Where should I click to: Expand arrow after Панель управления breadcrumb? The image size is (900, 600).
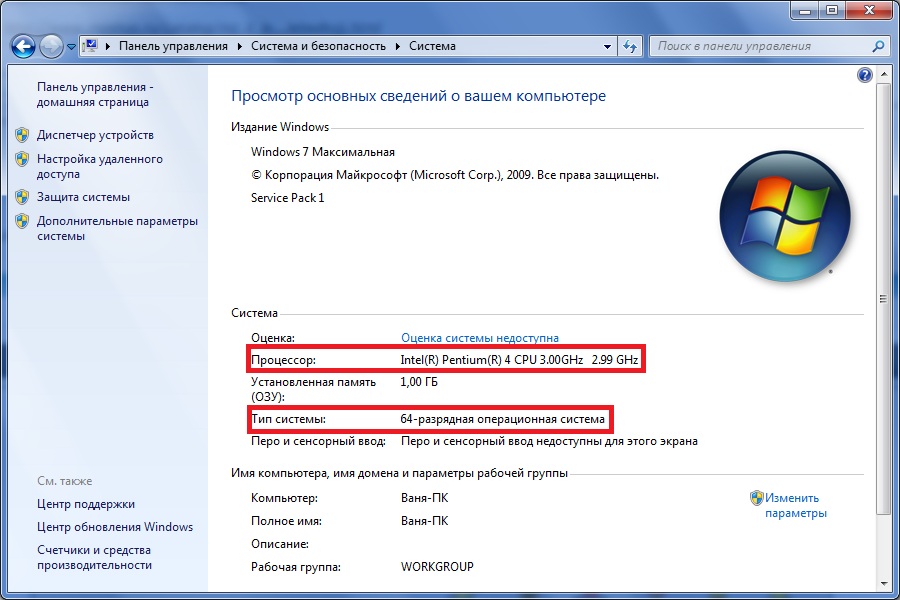(240, 47)
